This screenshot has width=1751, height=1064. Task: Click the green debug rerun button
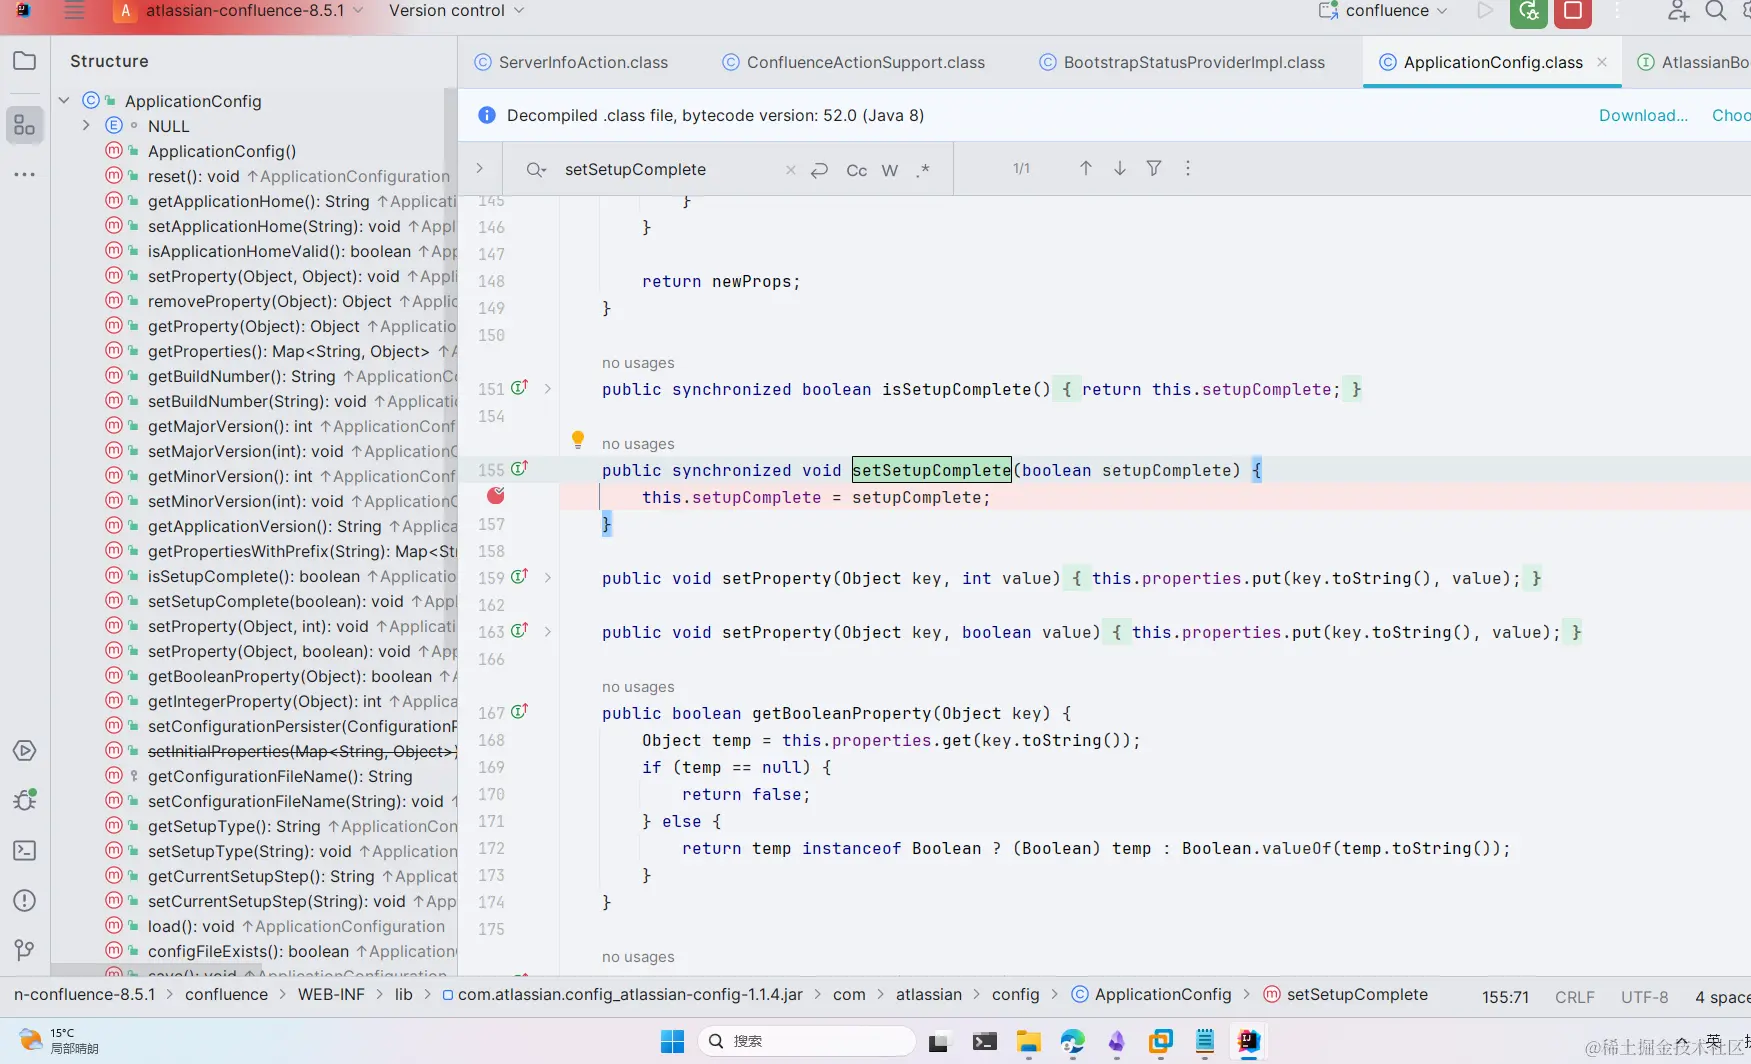[1529, 11]
